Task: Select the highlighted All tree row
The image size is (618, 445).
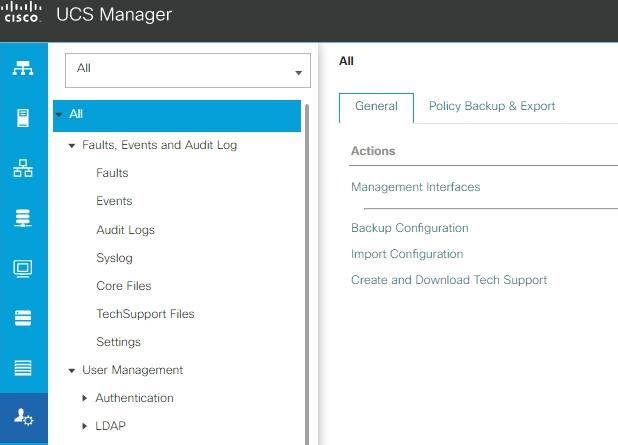Action: (x=177, y=116)
